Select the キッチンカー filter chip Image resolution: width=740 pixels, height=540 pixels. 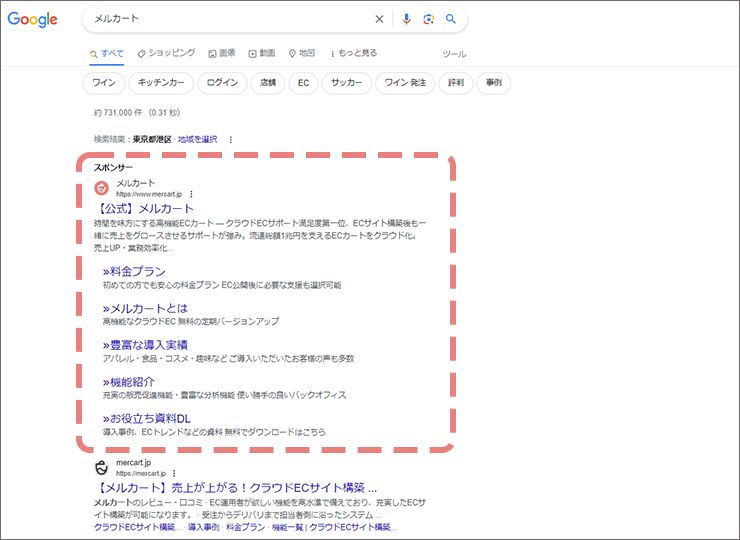(x=161, y=83)
